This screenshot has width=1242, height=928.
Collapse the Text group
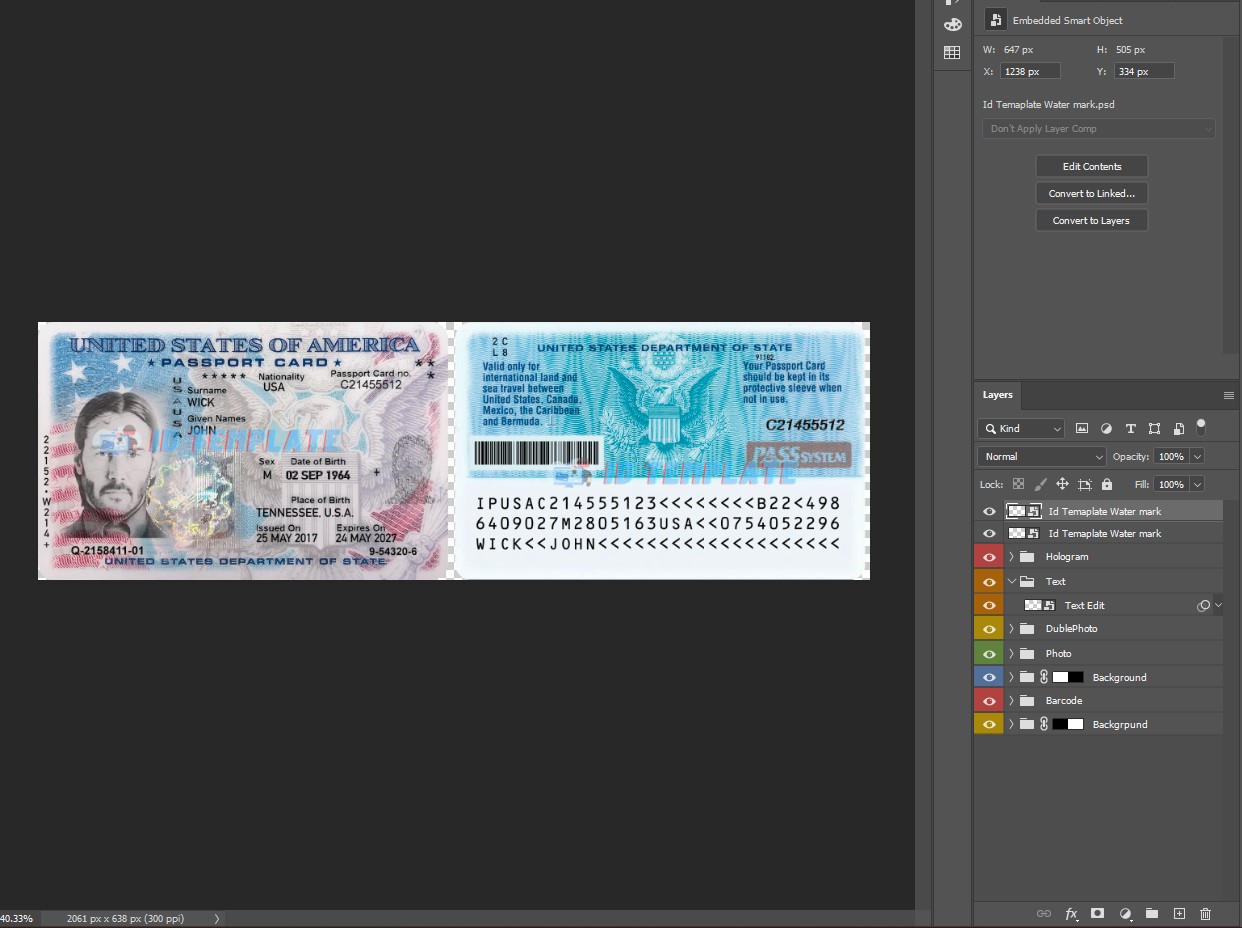1011,582
